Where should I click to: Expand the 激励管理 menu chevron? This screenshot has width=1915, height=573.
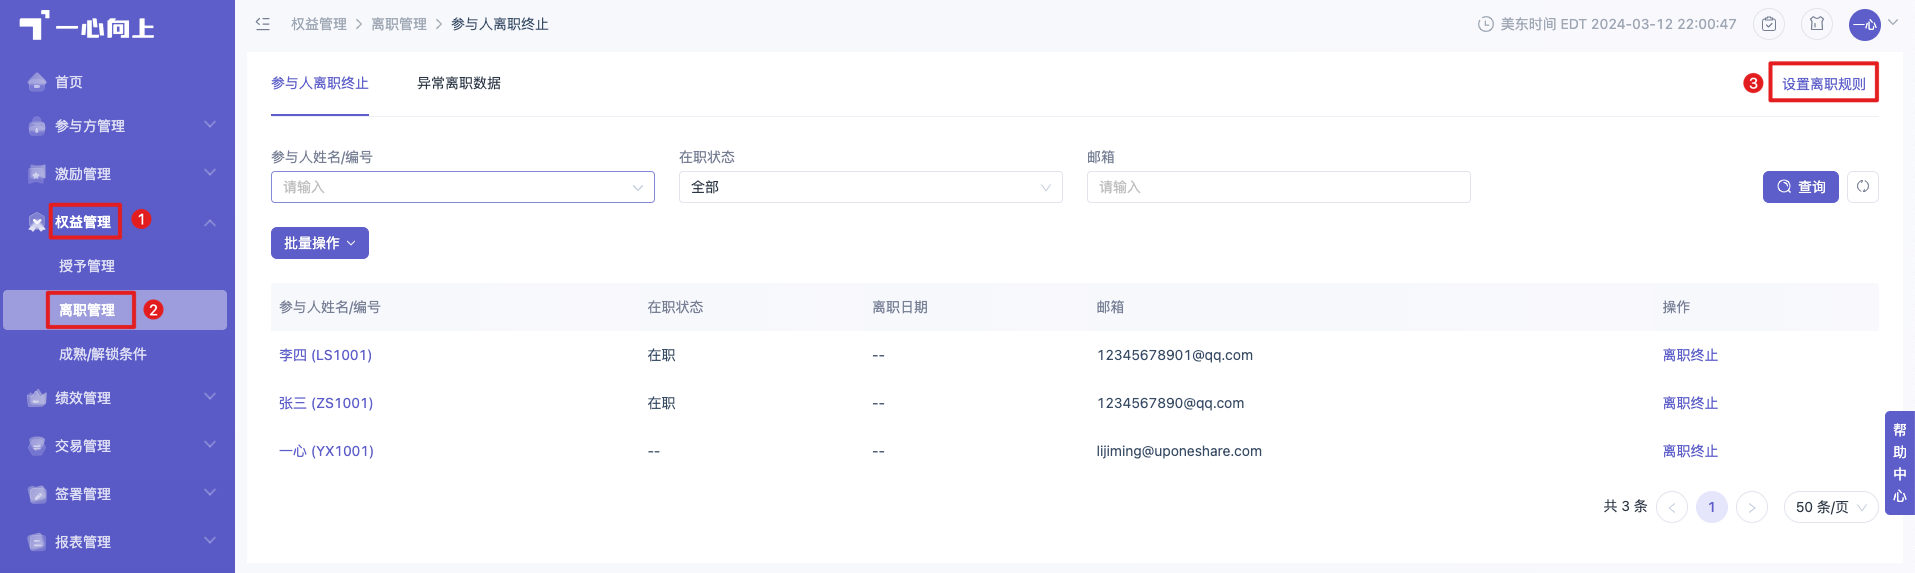pyautogui.click(x=210, y=173)
